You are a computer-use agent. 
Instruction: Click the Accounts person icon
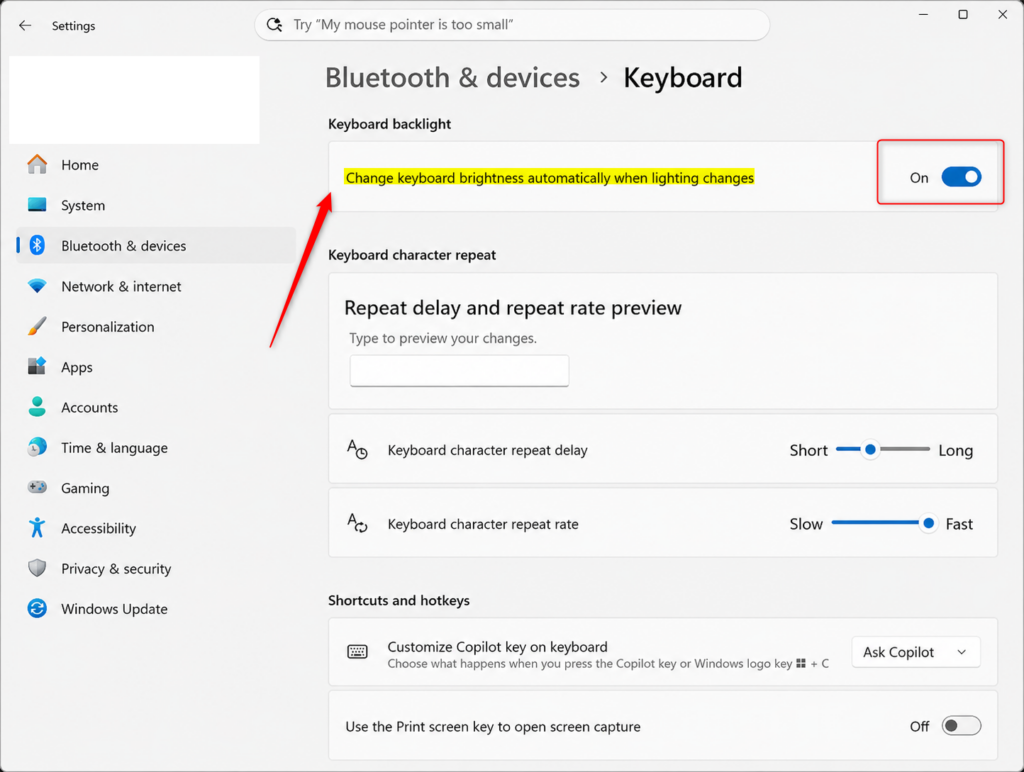[x=37, y=407]
